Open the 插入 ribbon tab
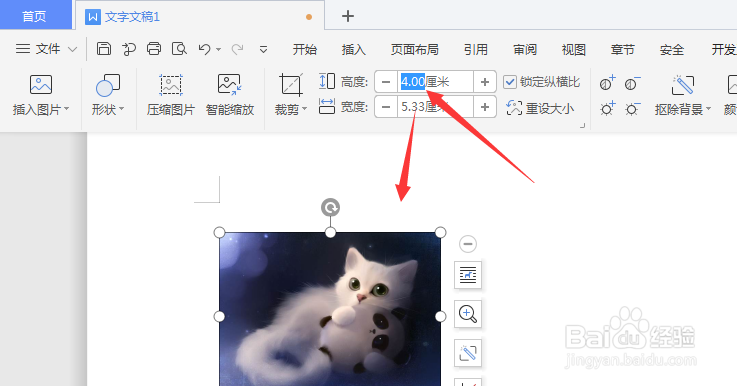This screenshot has width=737, height=386. click(353, 49)
